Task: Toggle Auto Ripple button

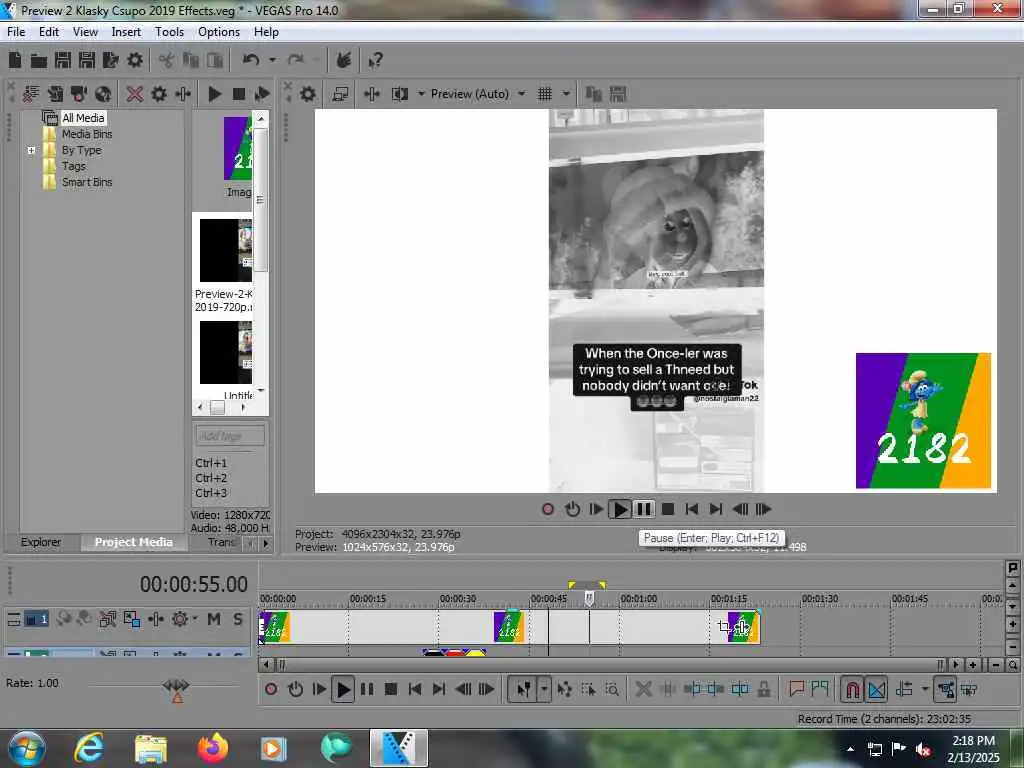Action: coord(904,689)
